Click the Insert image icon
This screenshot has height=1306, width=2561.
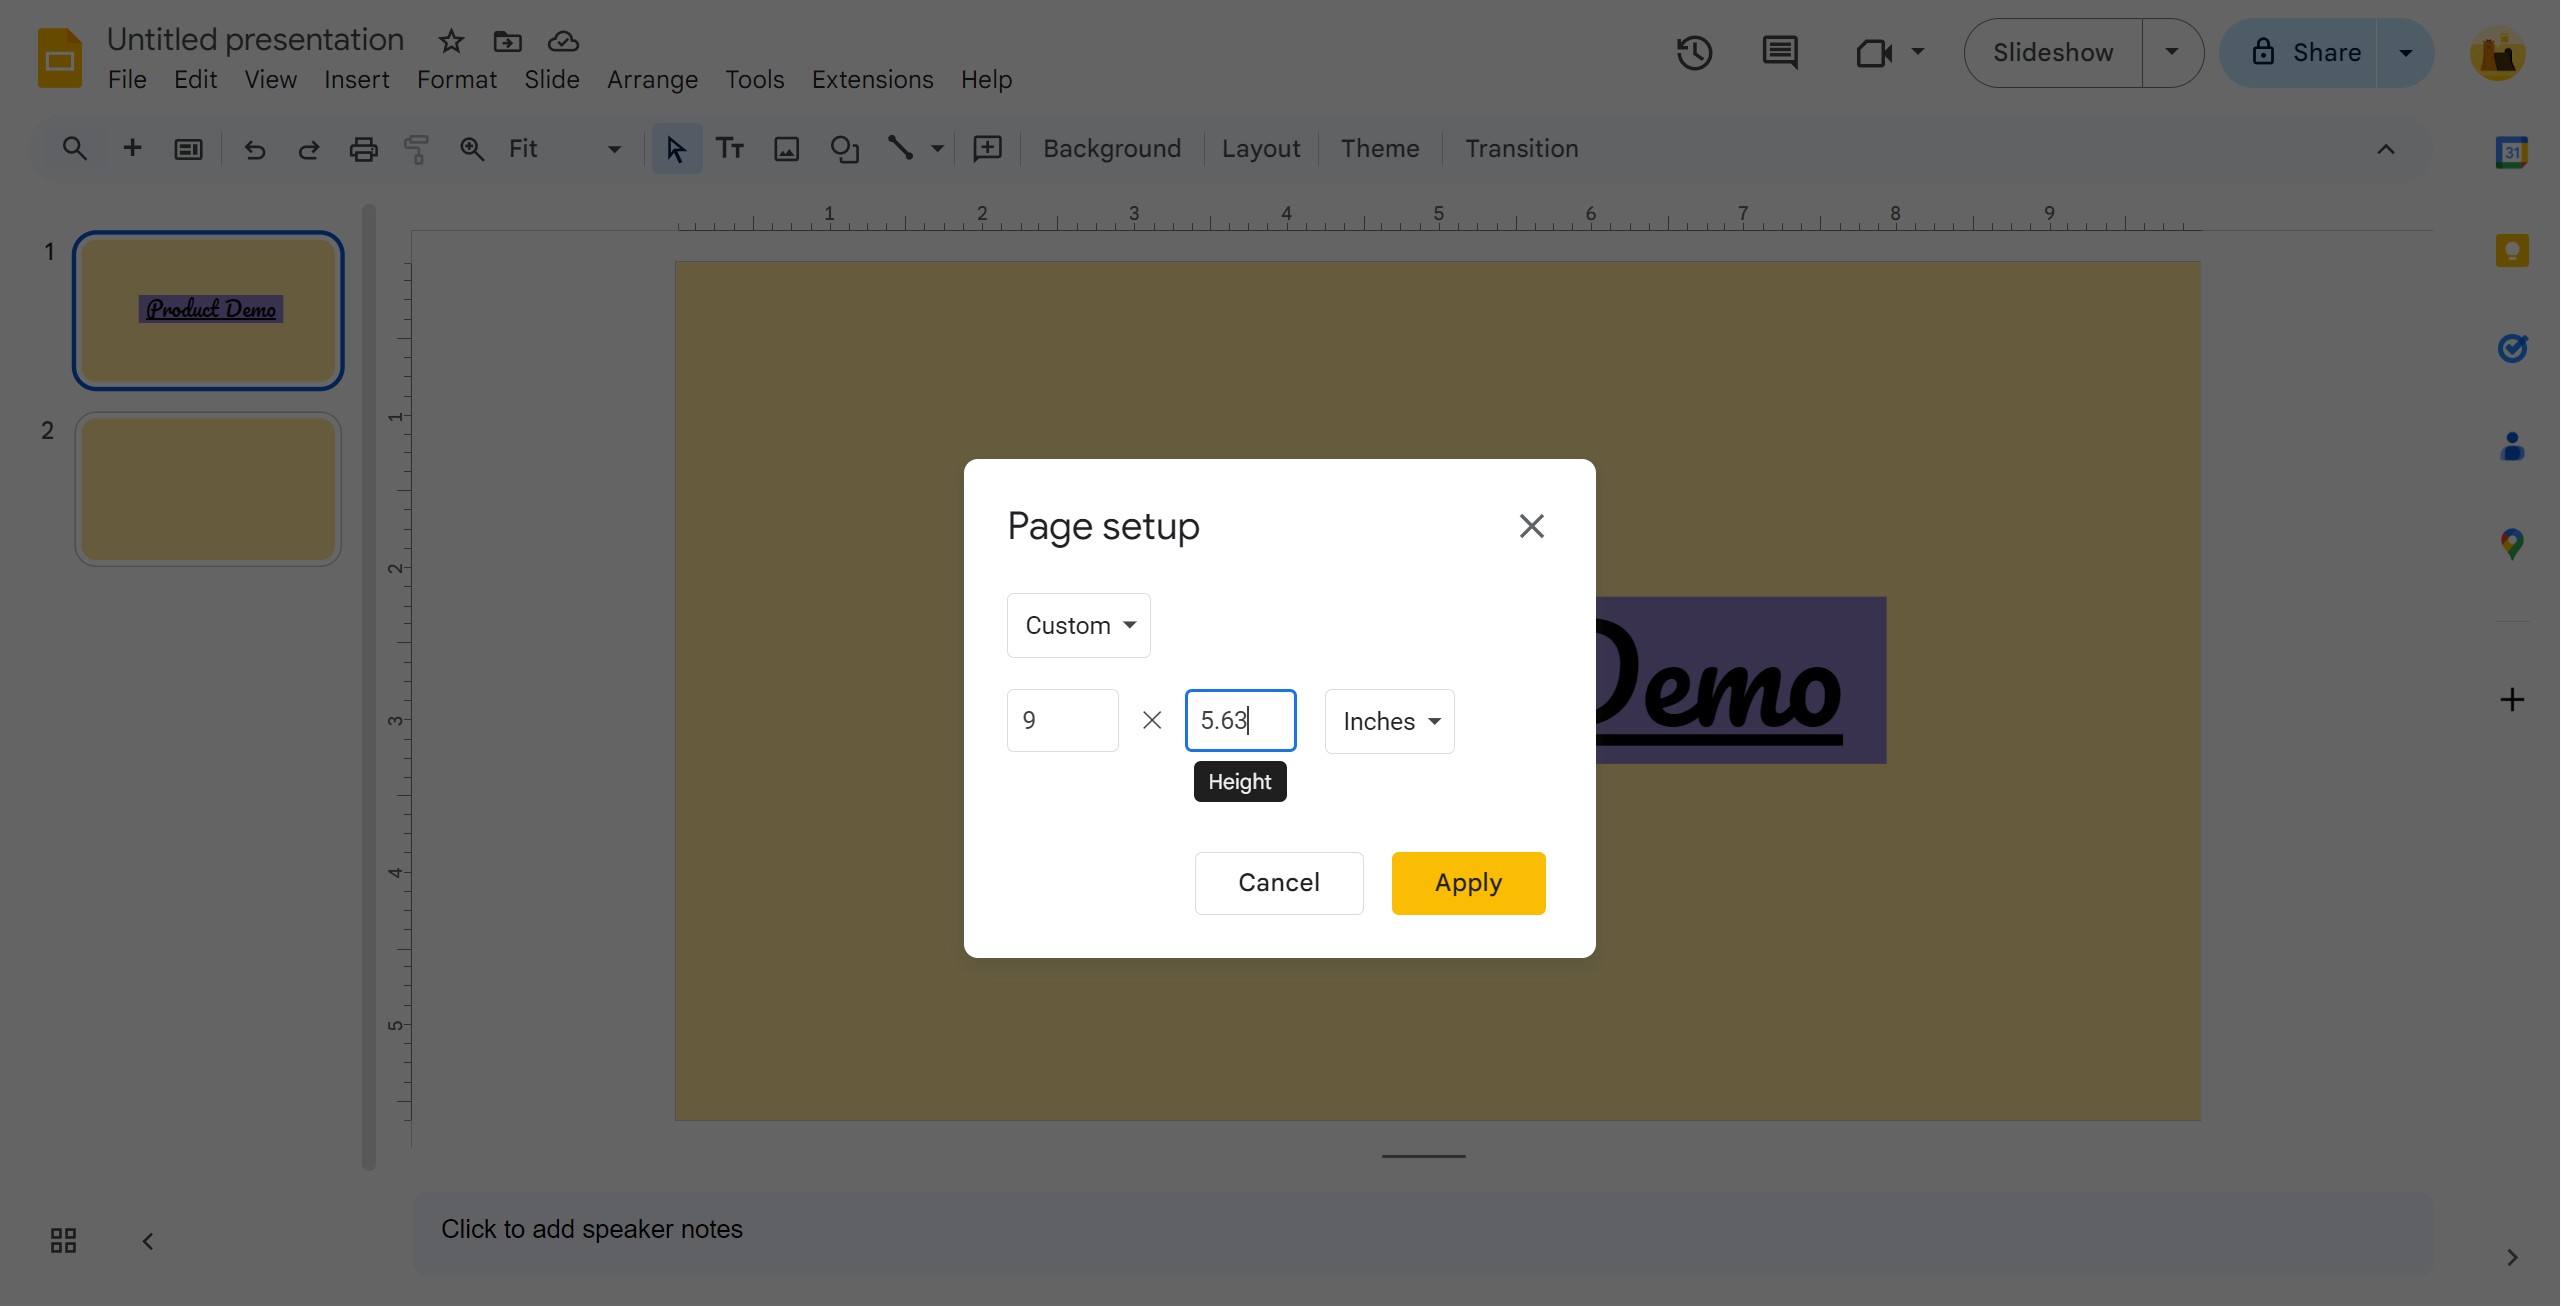tap(787, 149)
